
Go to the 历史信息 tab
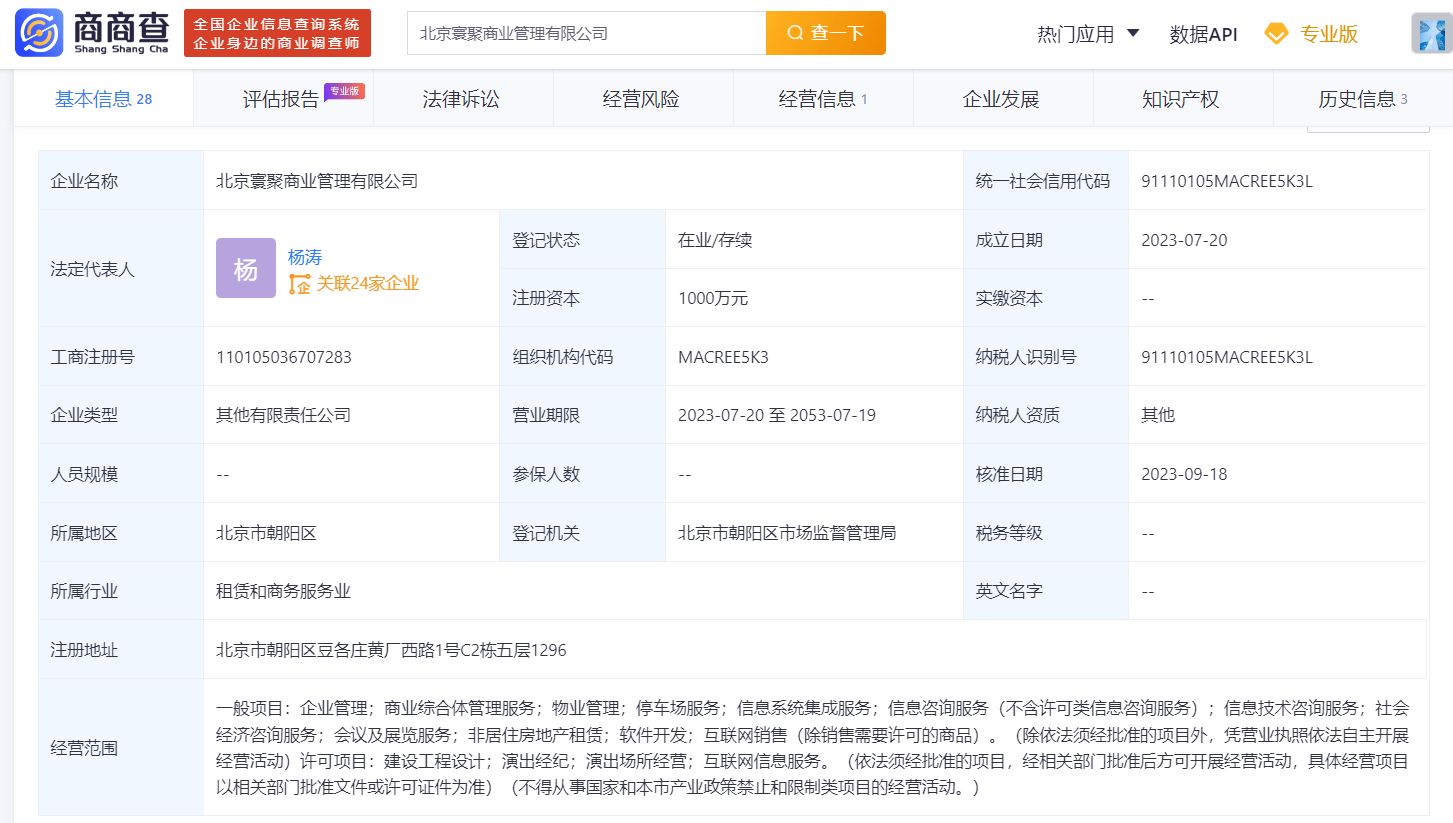(1362, 99)
